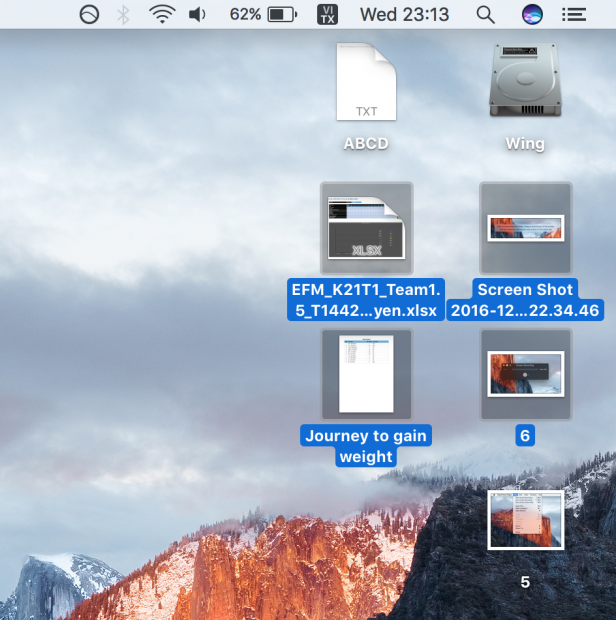616x620 pixels.
Task: Launch Siri from the menu bar
Action: (534, 15)
